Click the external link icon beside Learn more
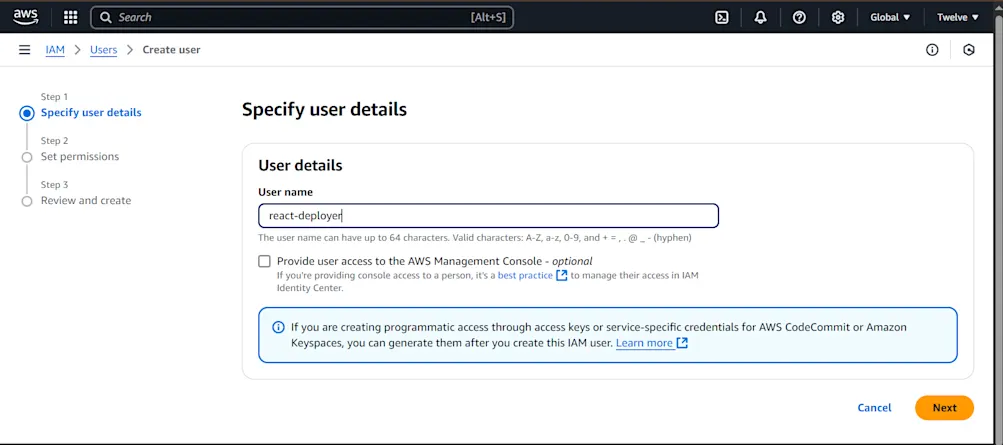Screen dimensions: 1003x445 tap(682, 343)
